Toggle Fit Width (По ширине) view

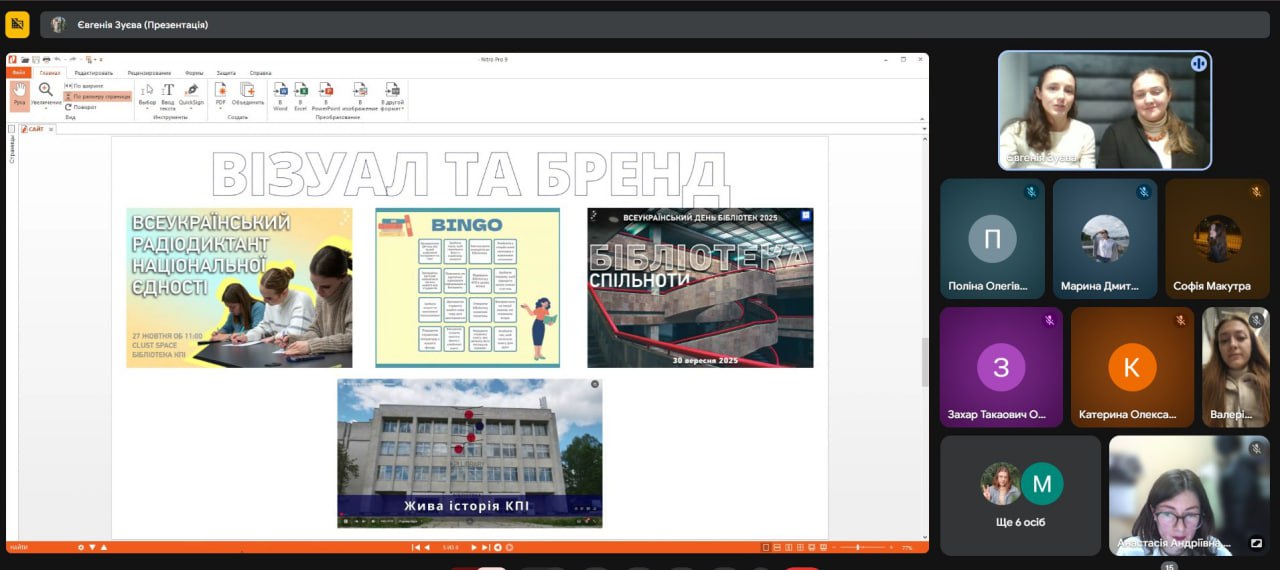(x=87, y=86)
